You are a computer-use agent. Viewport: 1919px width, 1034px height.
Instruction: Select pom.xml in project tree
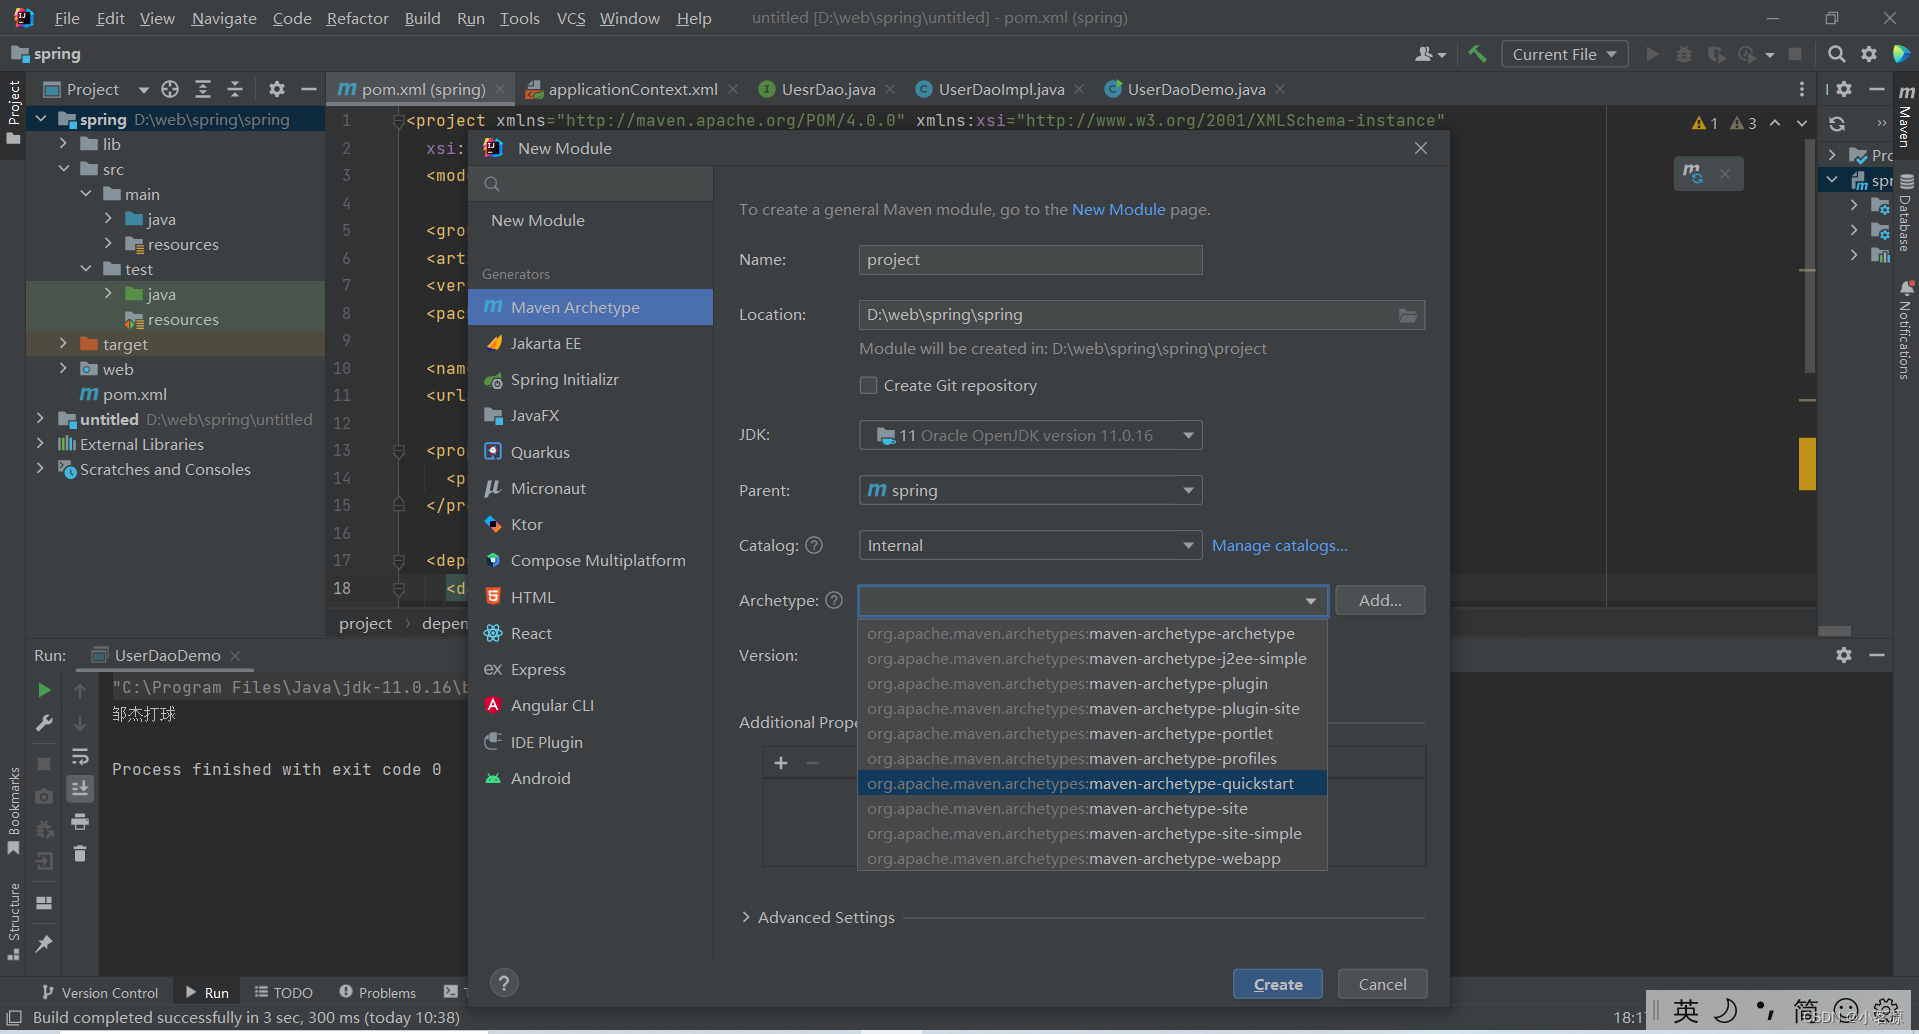(134, 394)
